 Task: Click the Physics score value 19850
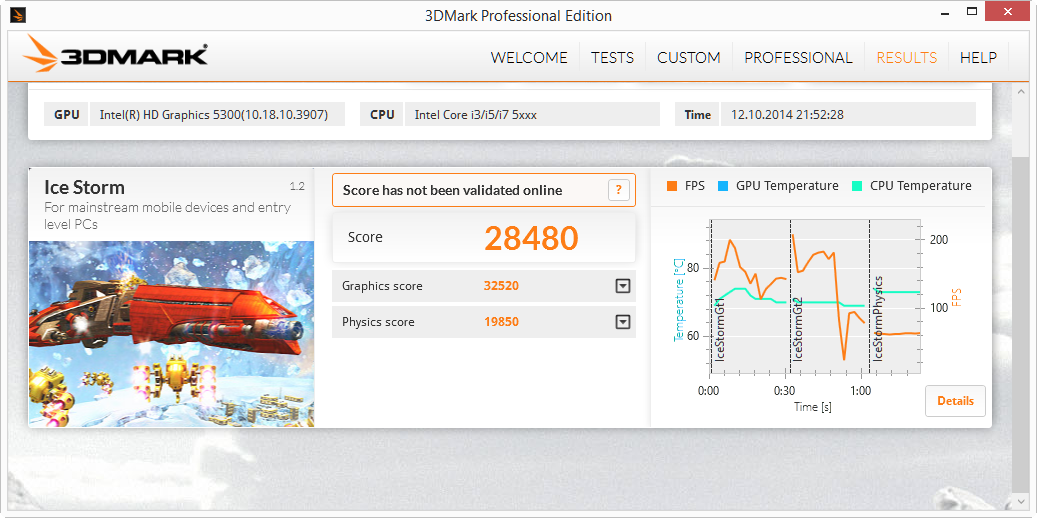(x=501, y=322)
